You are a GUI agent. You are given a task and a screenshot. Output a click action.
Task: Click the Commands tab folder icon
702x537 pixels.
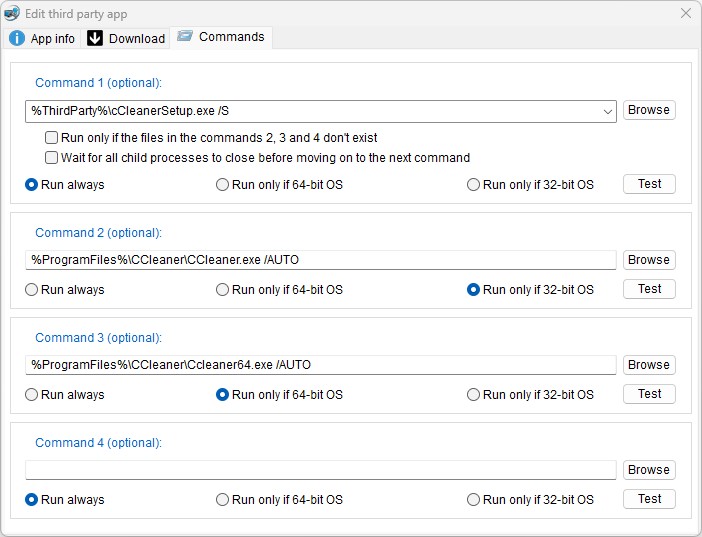click(184, 36)
